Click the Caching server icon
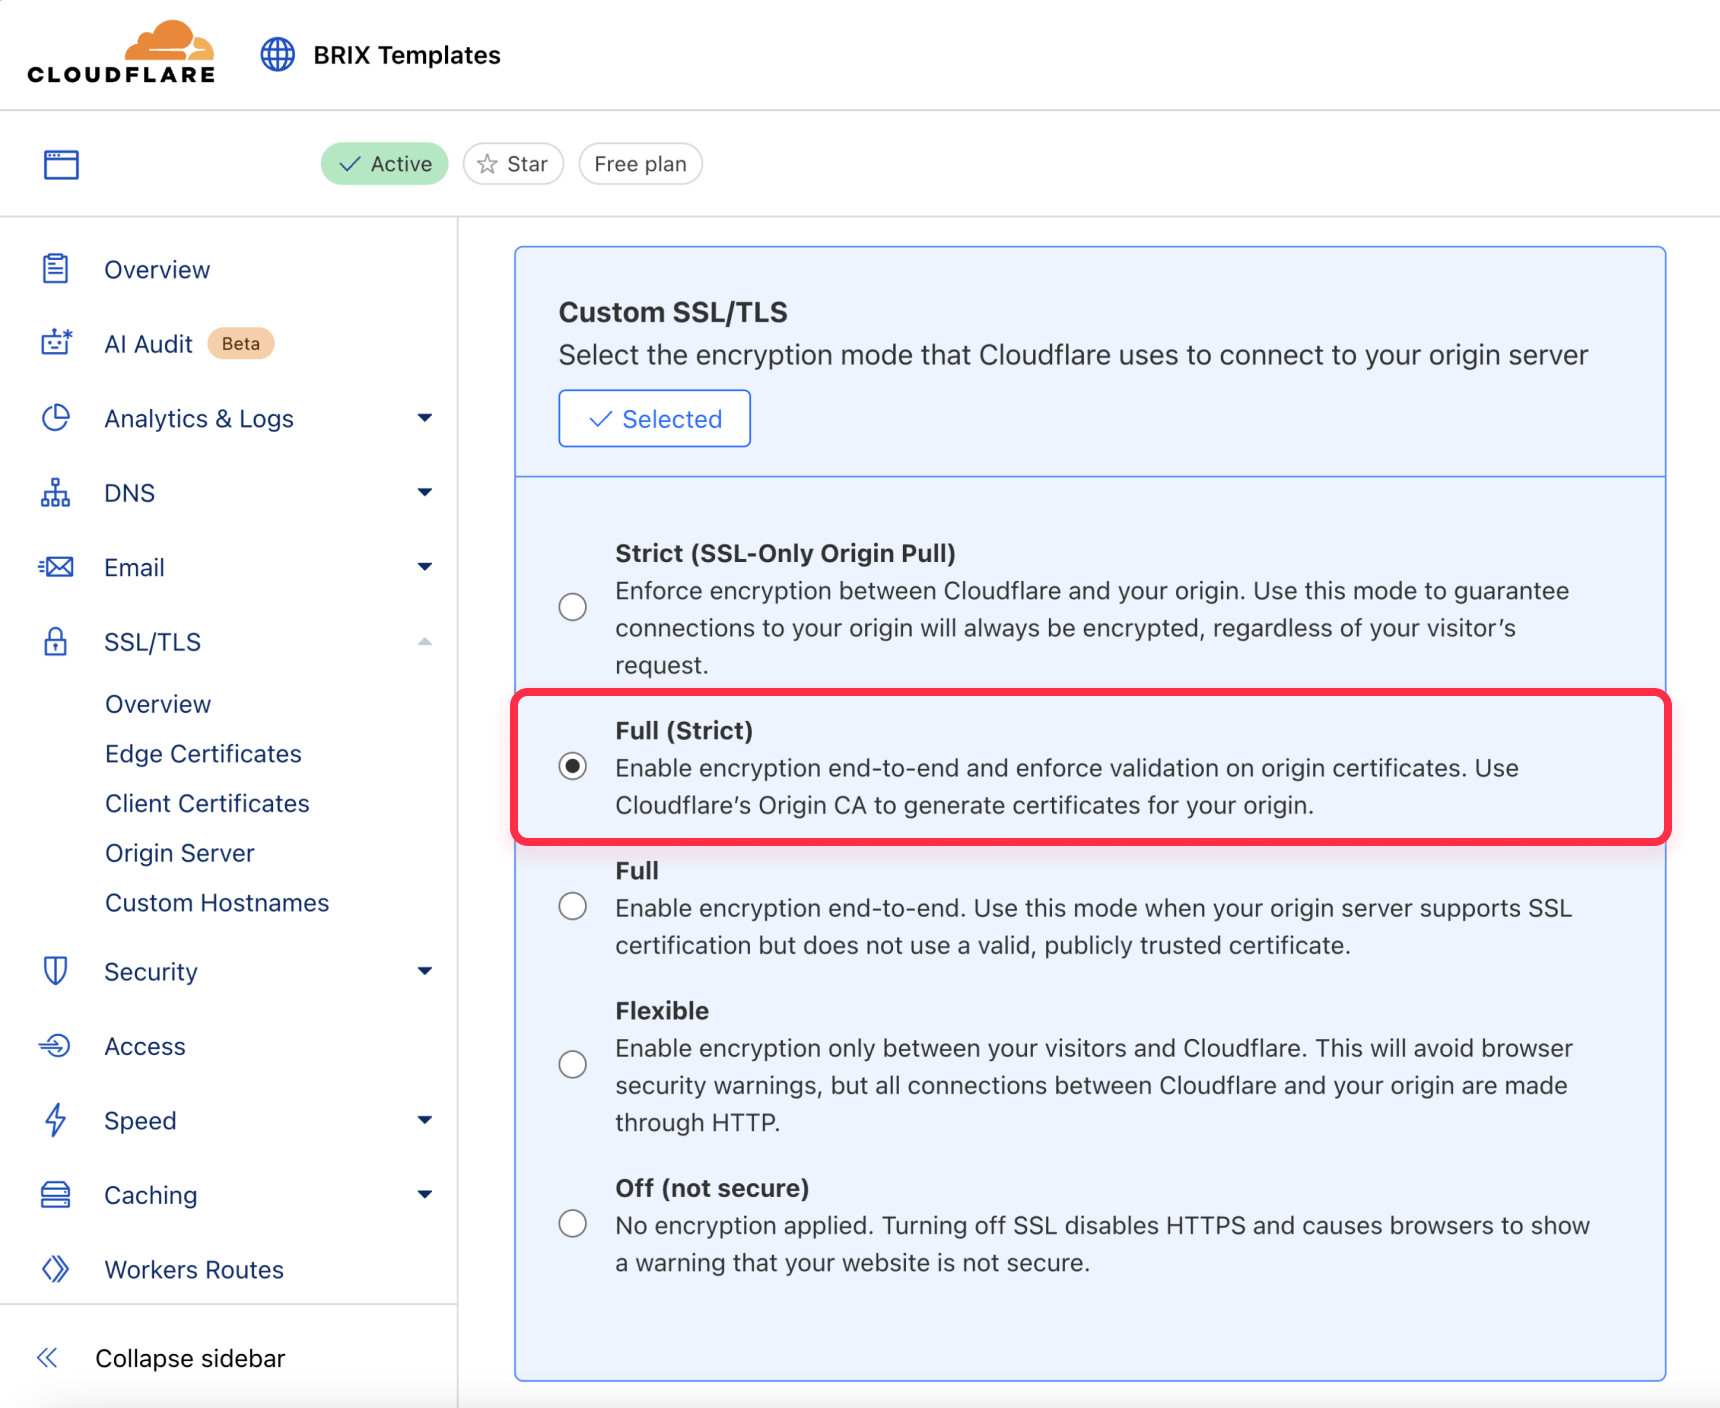1720x1408 pixels. [x=56, y=1195]
